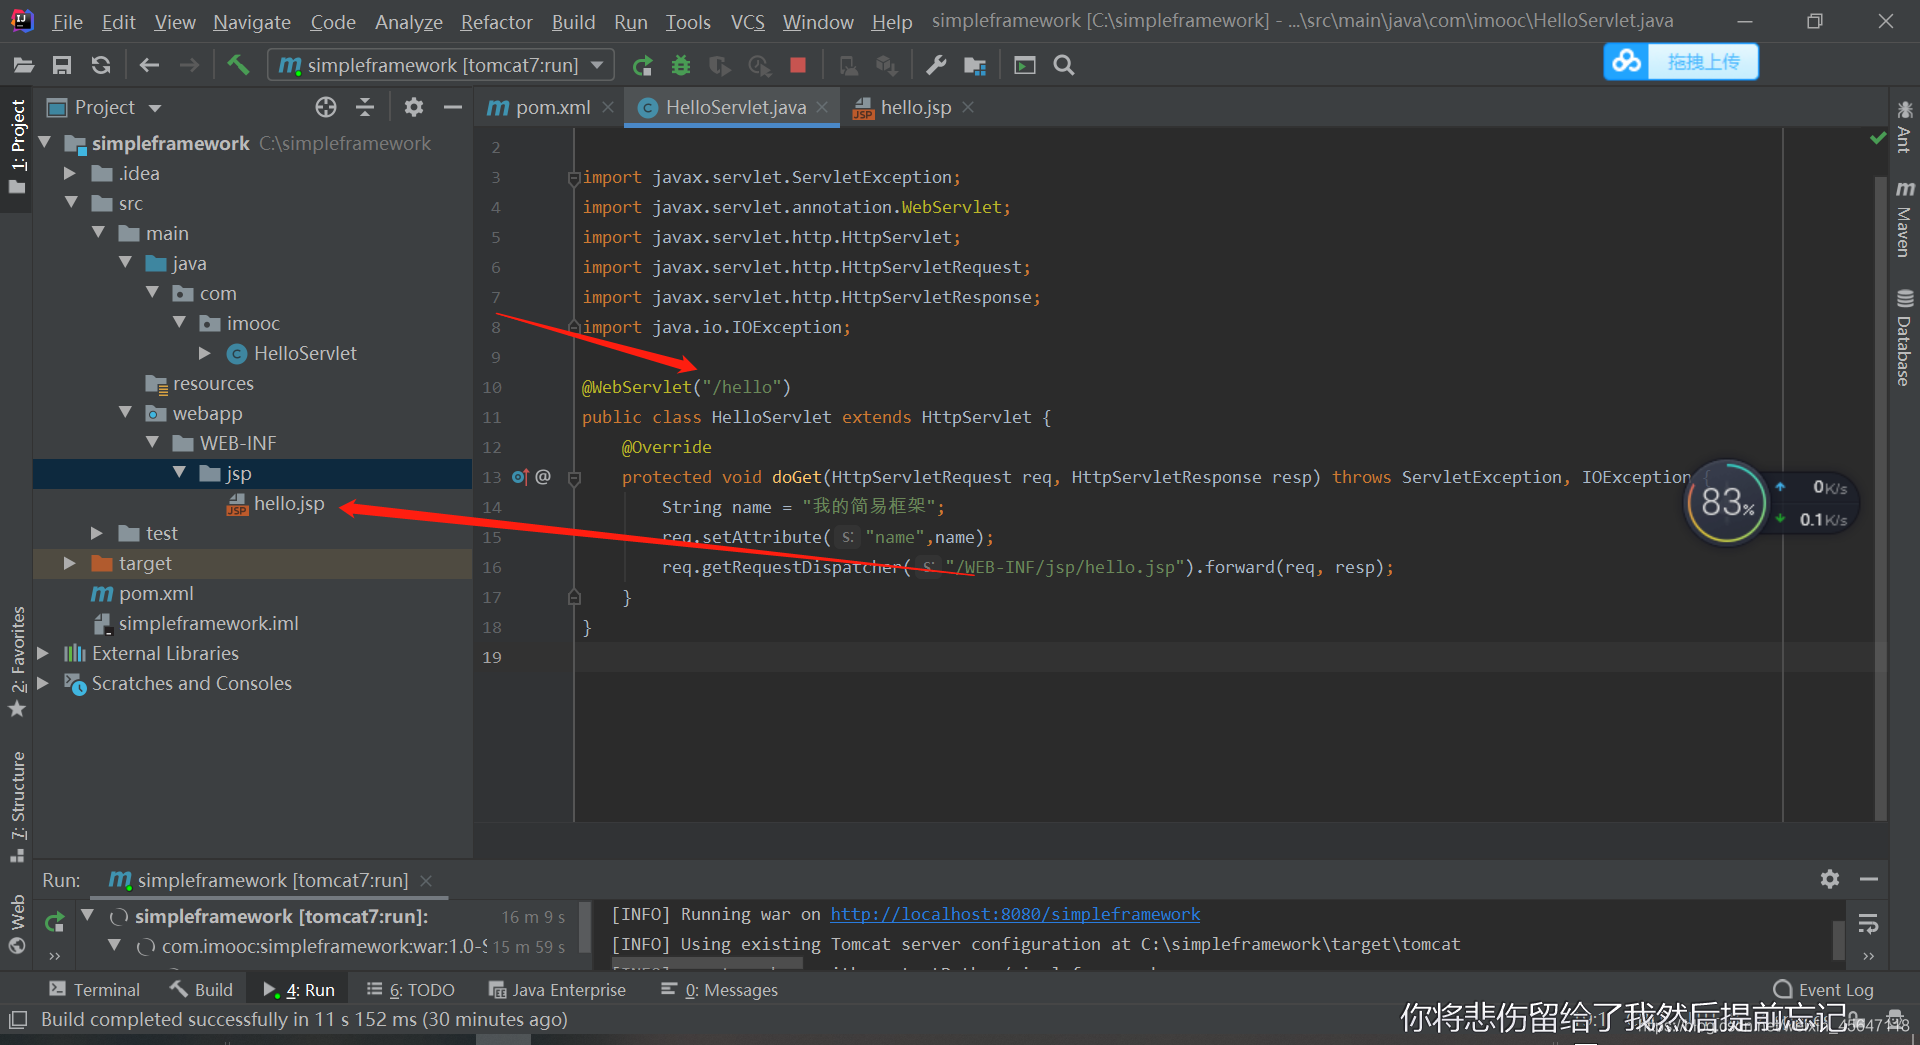Toggle tool window quick access status icon

coord(17,1020)
